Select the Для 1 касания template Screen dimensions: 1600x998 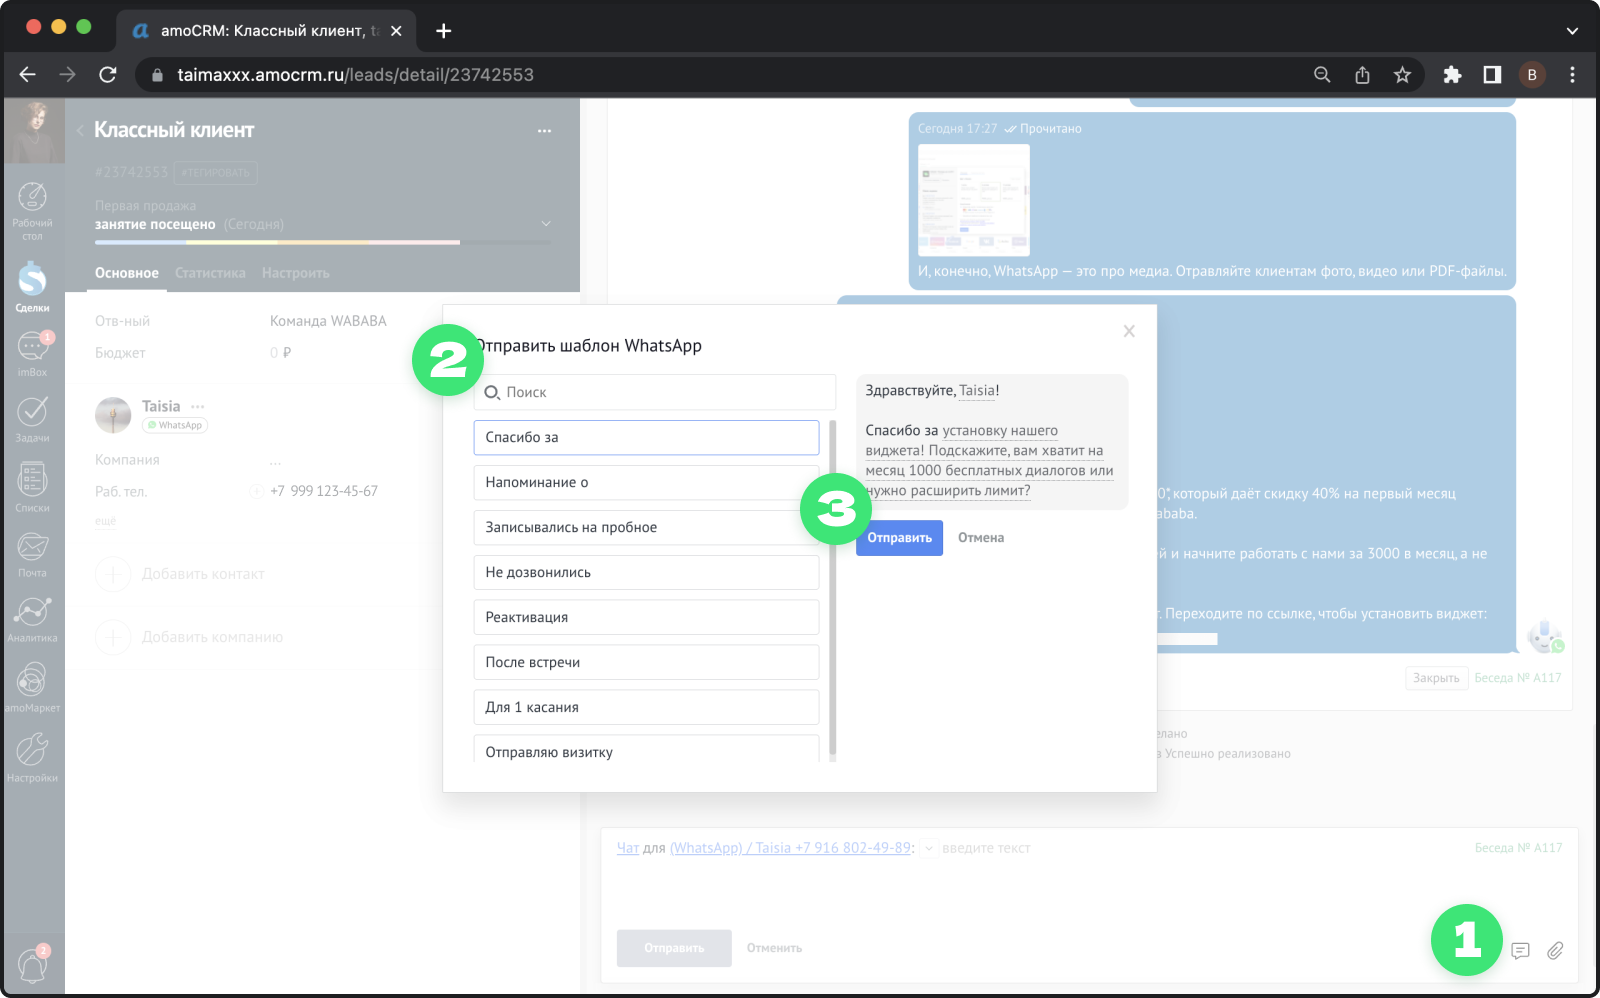646,708
